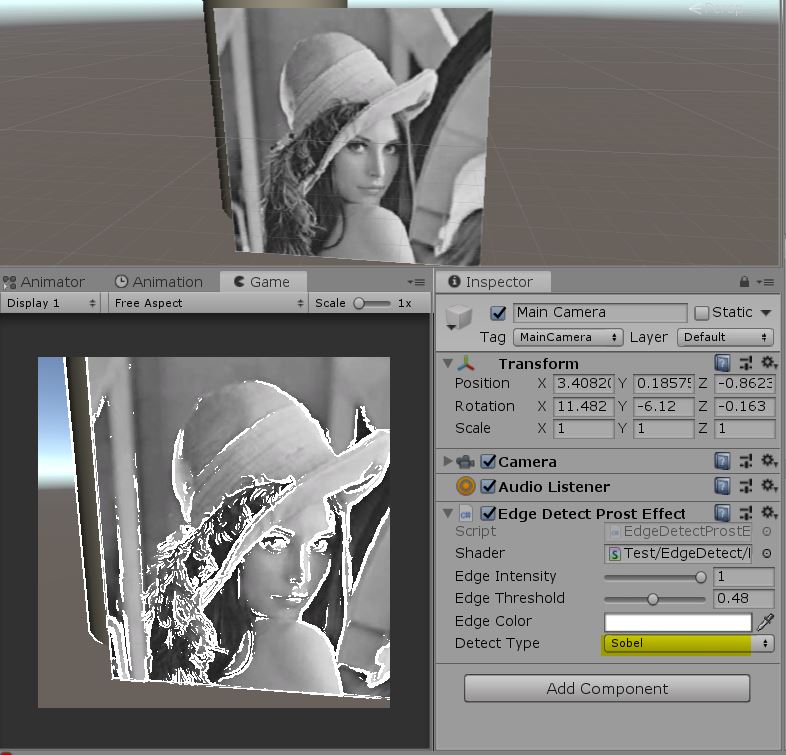This screenshot has width=786, height=755.
Task: Open Camera gear settings menu
Action: click(768, 461)
